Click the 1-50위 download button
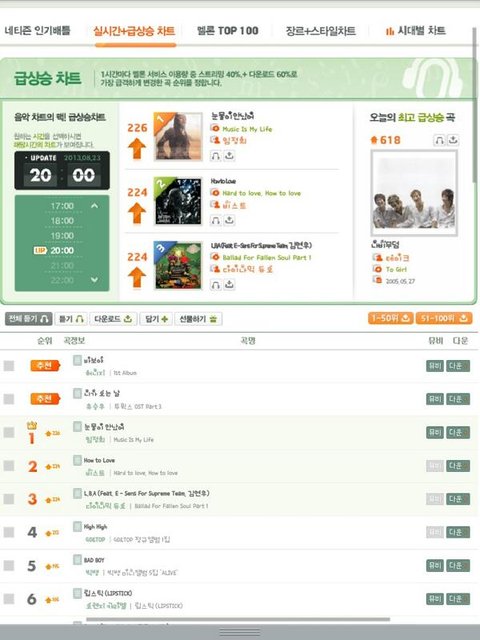480x640 pixels. click(x=391, y=318)
